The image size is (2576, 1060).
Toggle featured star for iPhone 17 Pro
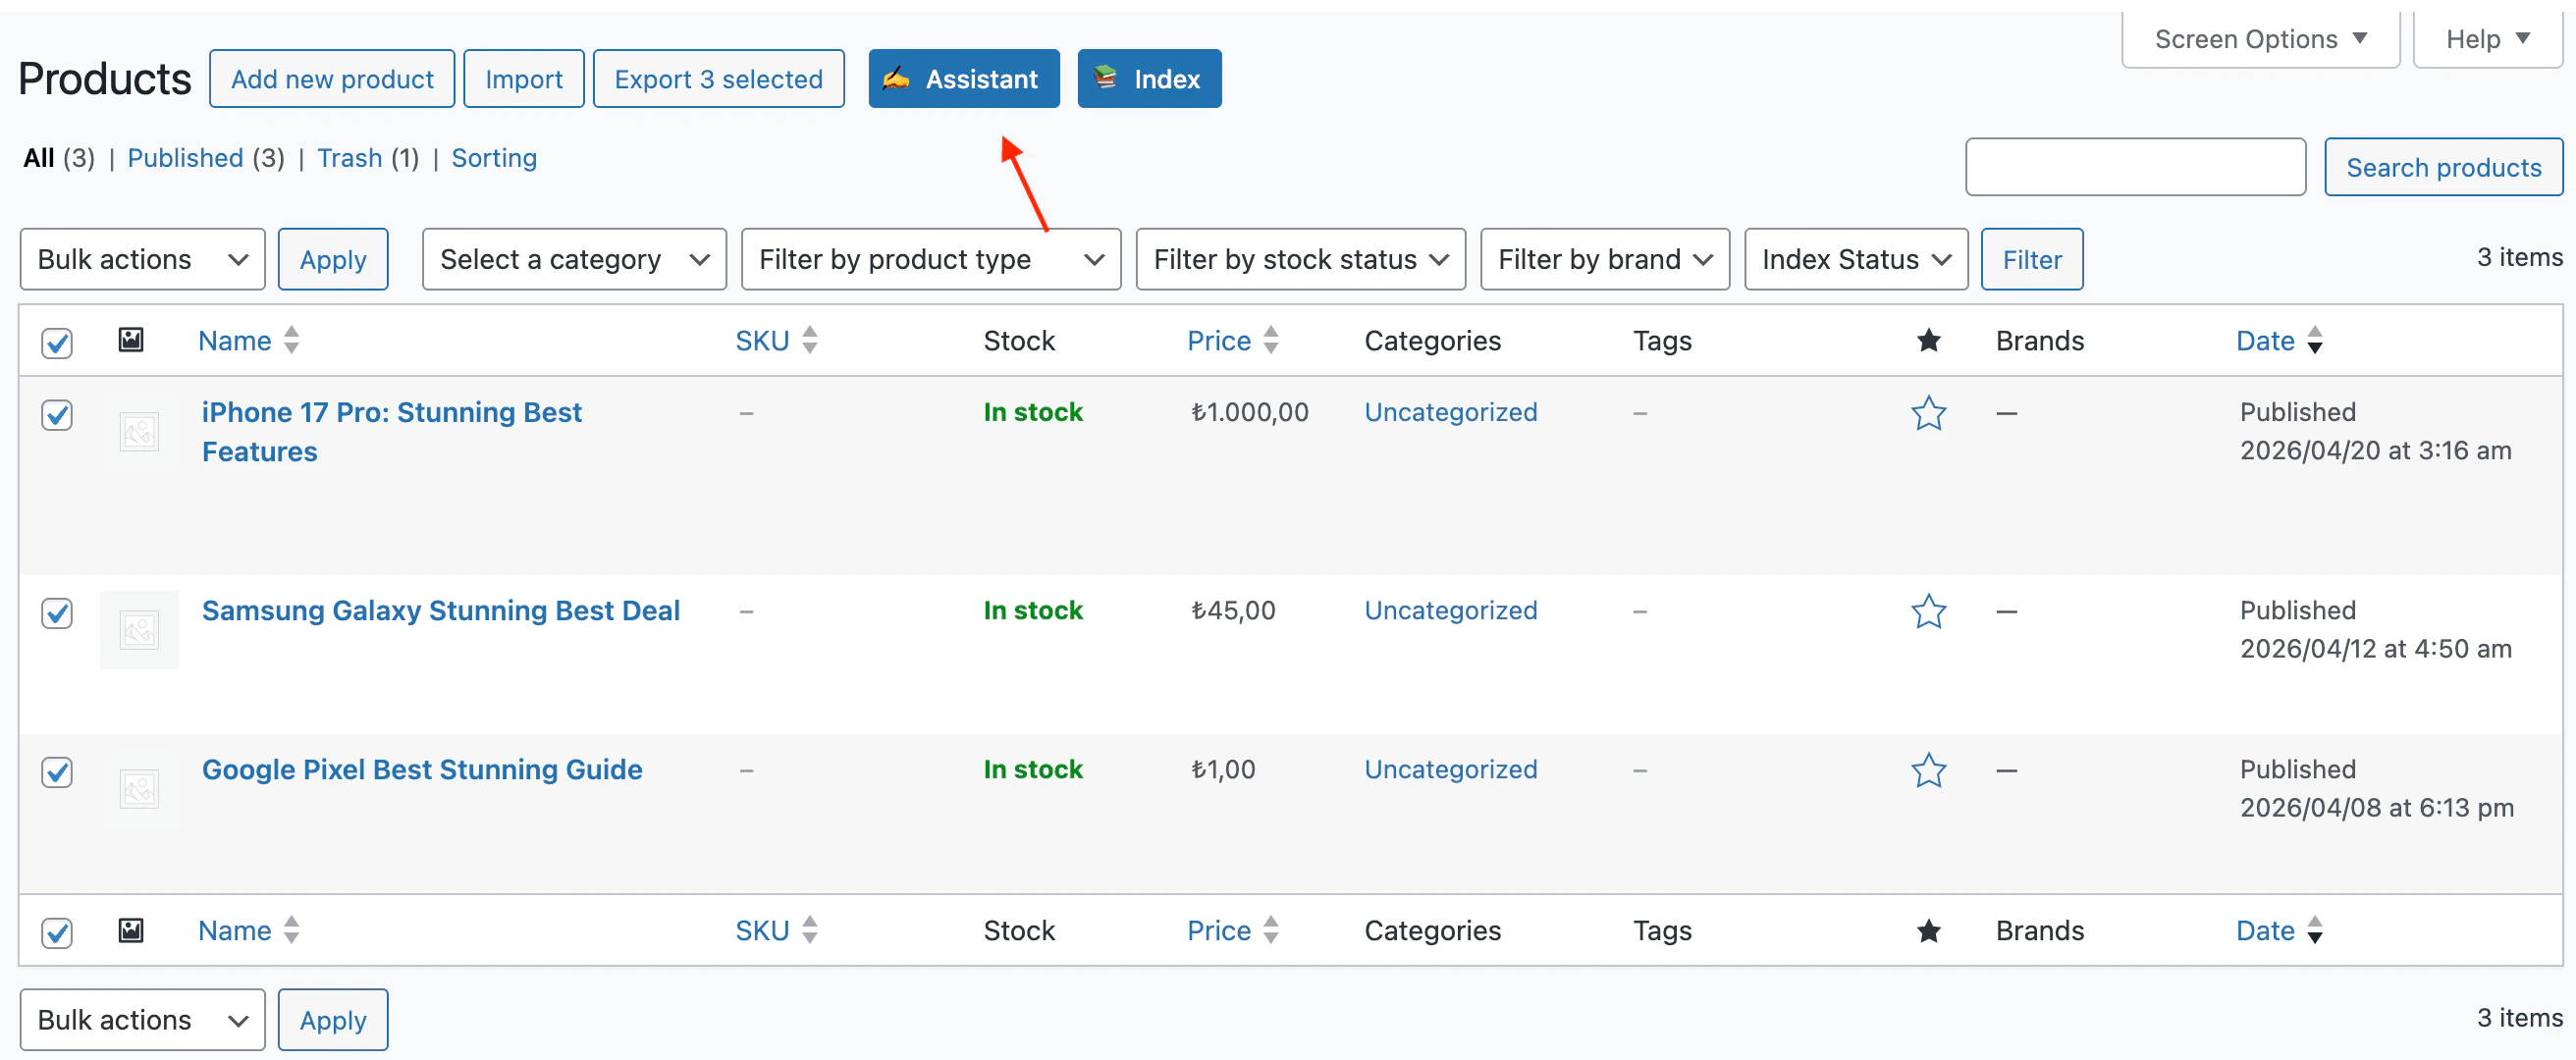coord(1928,413)
